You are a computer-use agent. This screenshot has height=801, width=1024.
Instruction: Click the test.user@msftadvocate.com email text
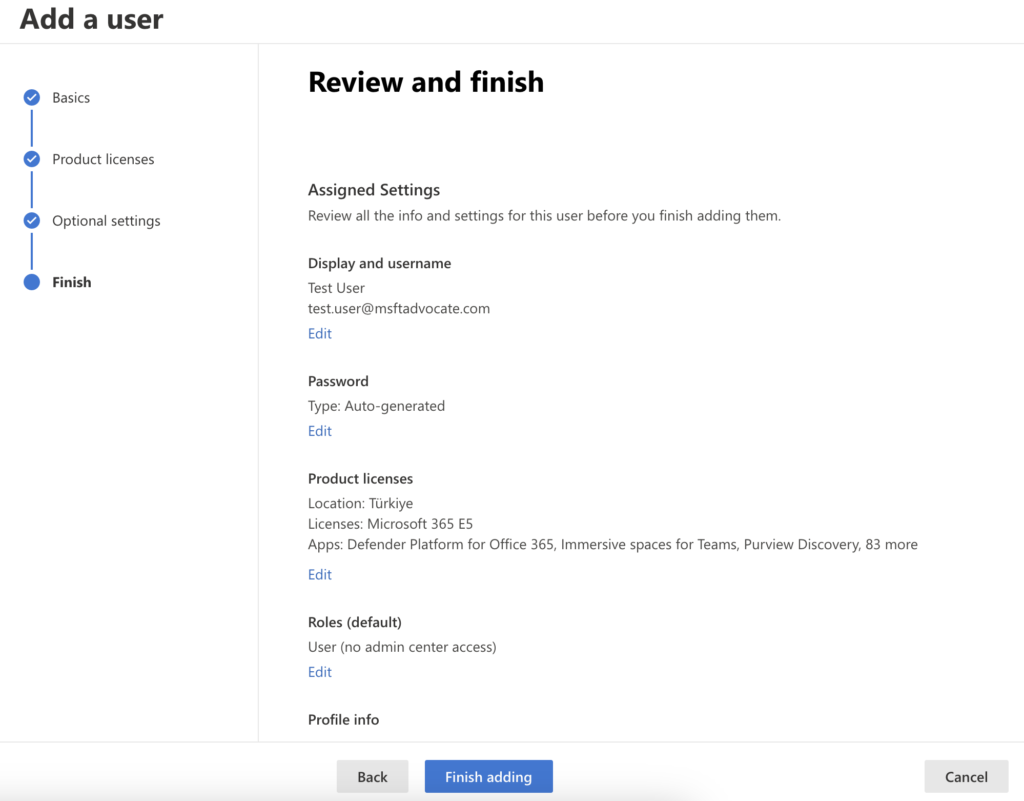point(399,309)
